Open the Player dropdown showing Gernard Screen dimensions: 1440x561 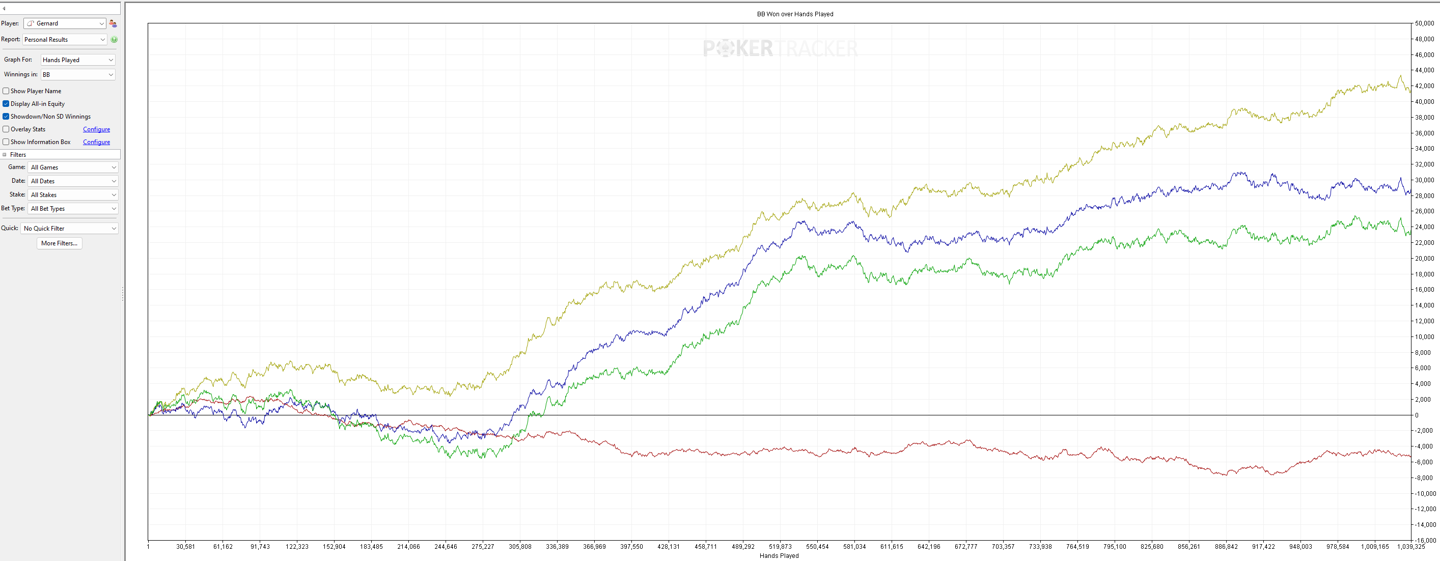point(65,23)
